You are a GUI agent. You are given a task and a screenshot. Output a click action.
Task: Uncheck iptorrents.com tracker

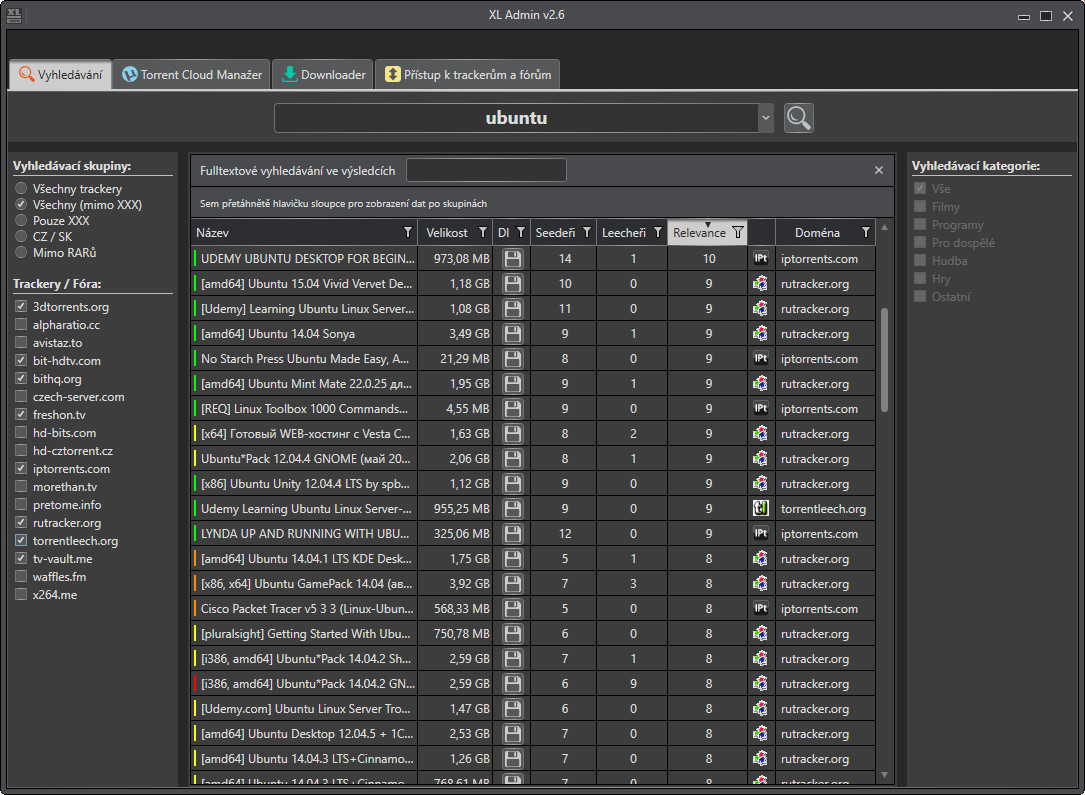[x=21, y=468]
